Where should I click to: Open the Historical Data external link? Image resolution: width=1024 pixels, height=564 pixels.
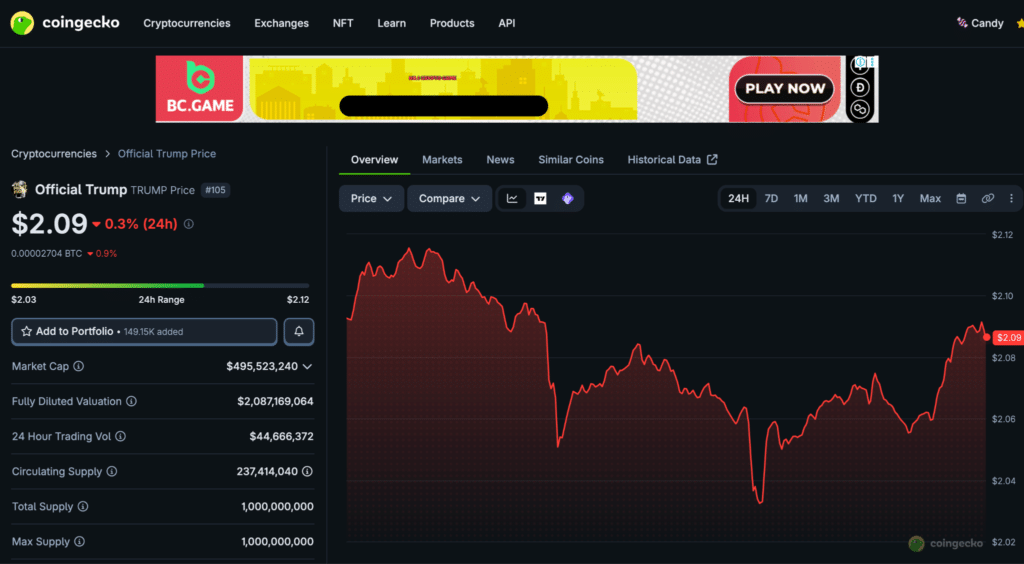click(x=673, y=160)
